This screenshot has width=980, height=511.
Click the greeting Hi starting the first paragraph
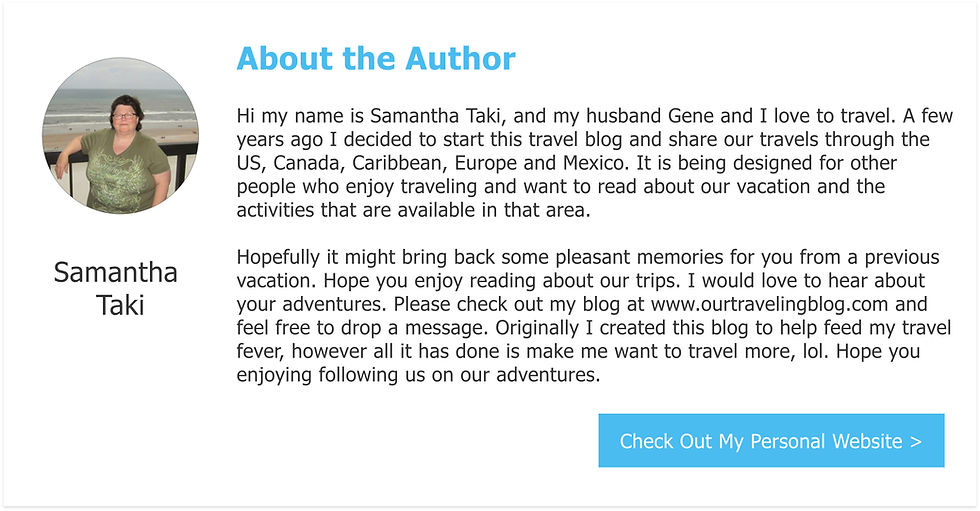tap(246, 115)
